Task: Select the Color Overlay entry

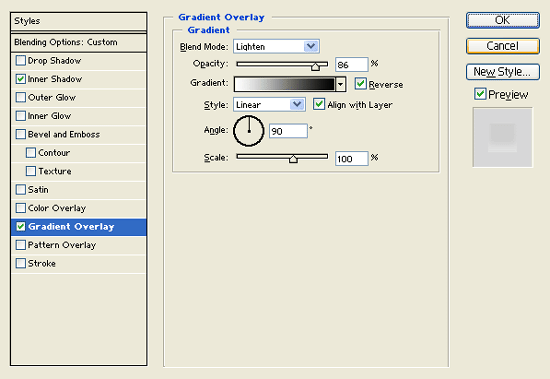Action: pyautogui.click(x=57, y=208)
